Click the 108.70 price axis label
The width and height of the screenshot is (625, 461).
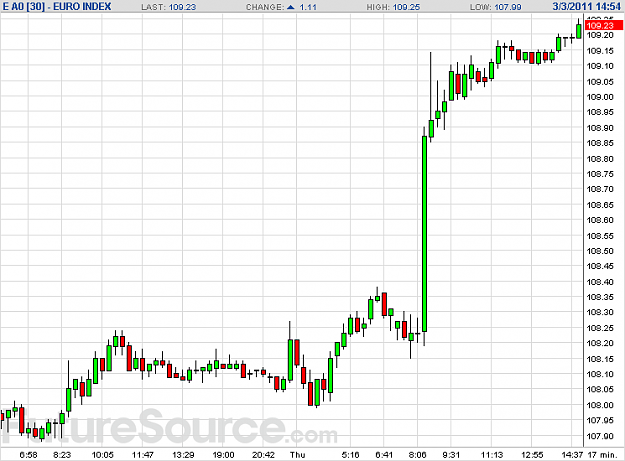tap(600, 189)
